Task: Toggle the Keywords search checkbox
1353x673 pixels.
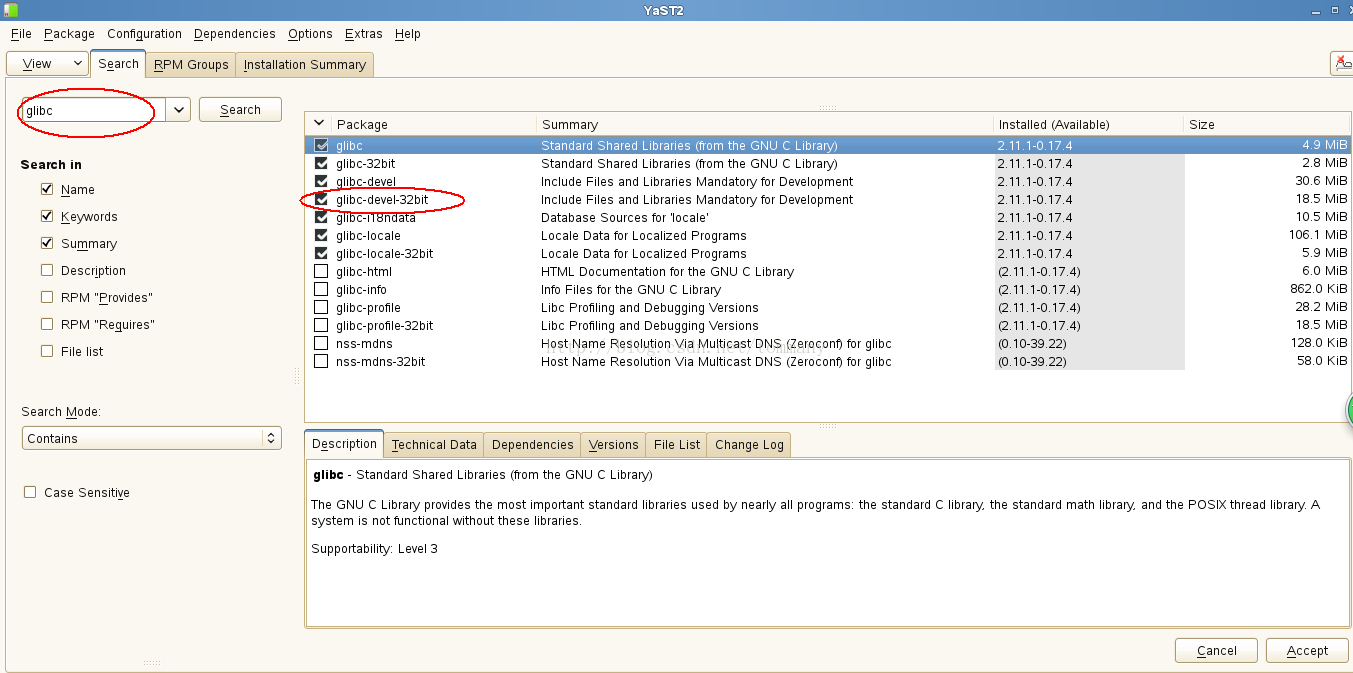Action: (47, 216)
